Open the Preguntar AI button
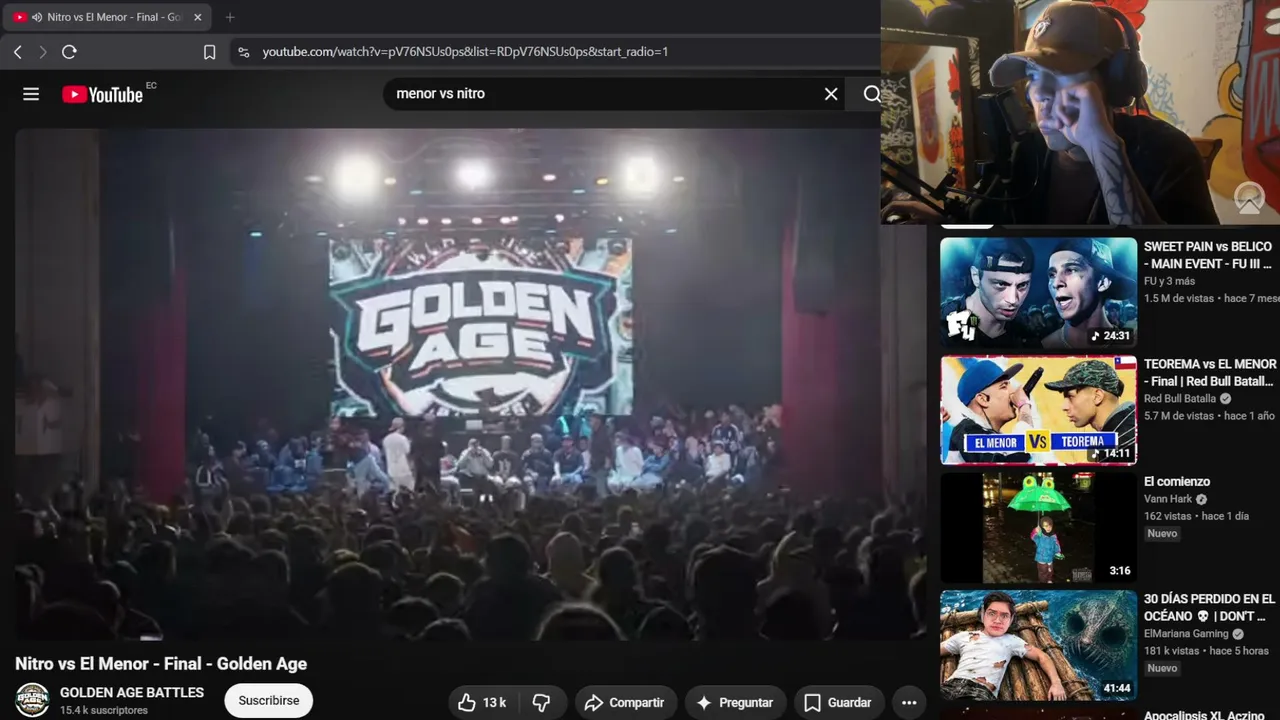This screenshot has width=1280, height=720. (735, 702)
